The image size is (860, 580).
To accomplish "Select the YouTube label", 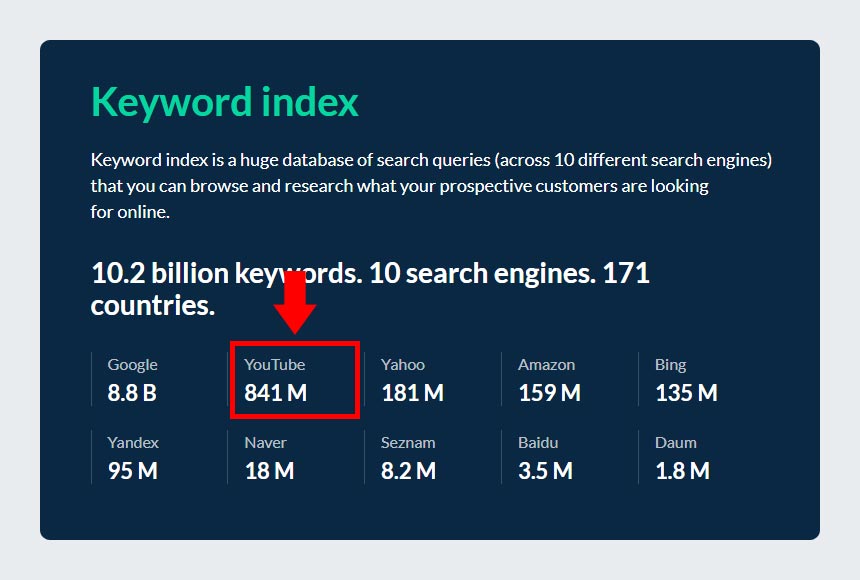I will (274, 364).
